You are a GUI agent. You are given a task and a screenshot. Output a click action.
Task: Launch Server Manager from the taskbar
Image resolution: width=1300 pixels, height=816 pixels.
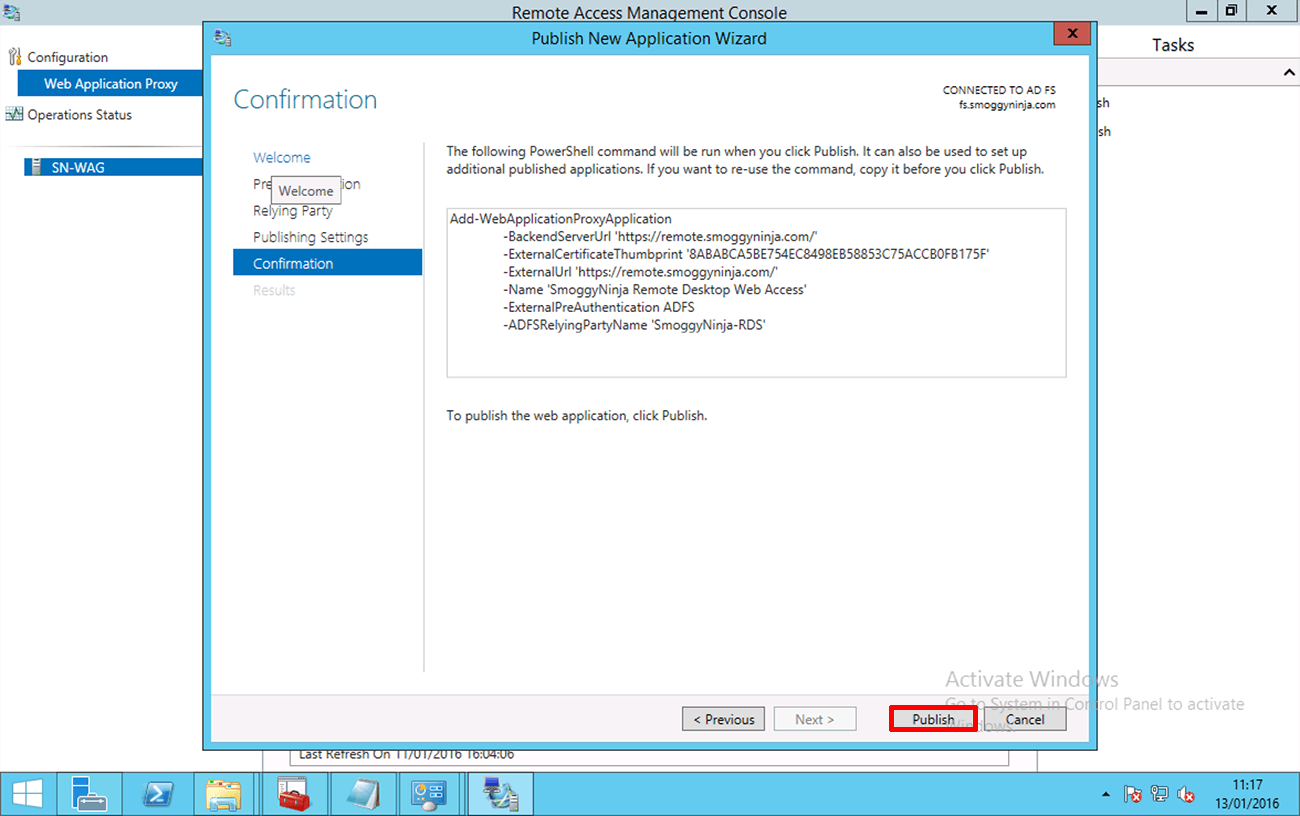pos(88,794)
